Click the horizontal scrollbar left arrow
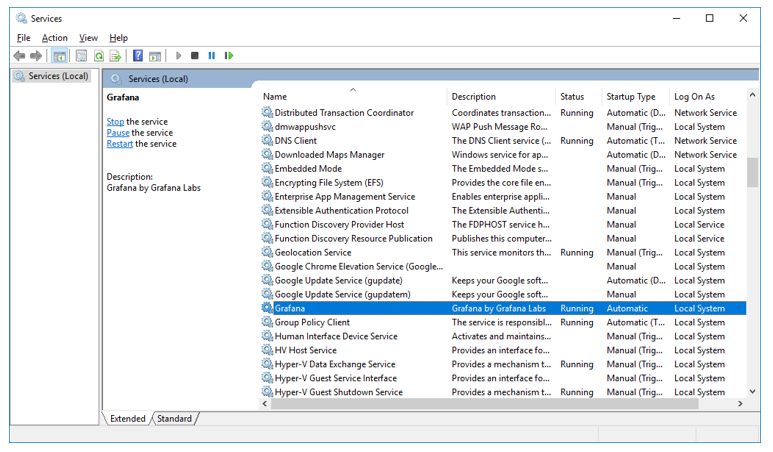 click(265, 404)
